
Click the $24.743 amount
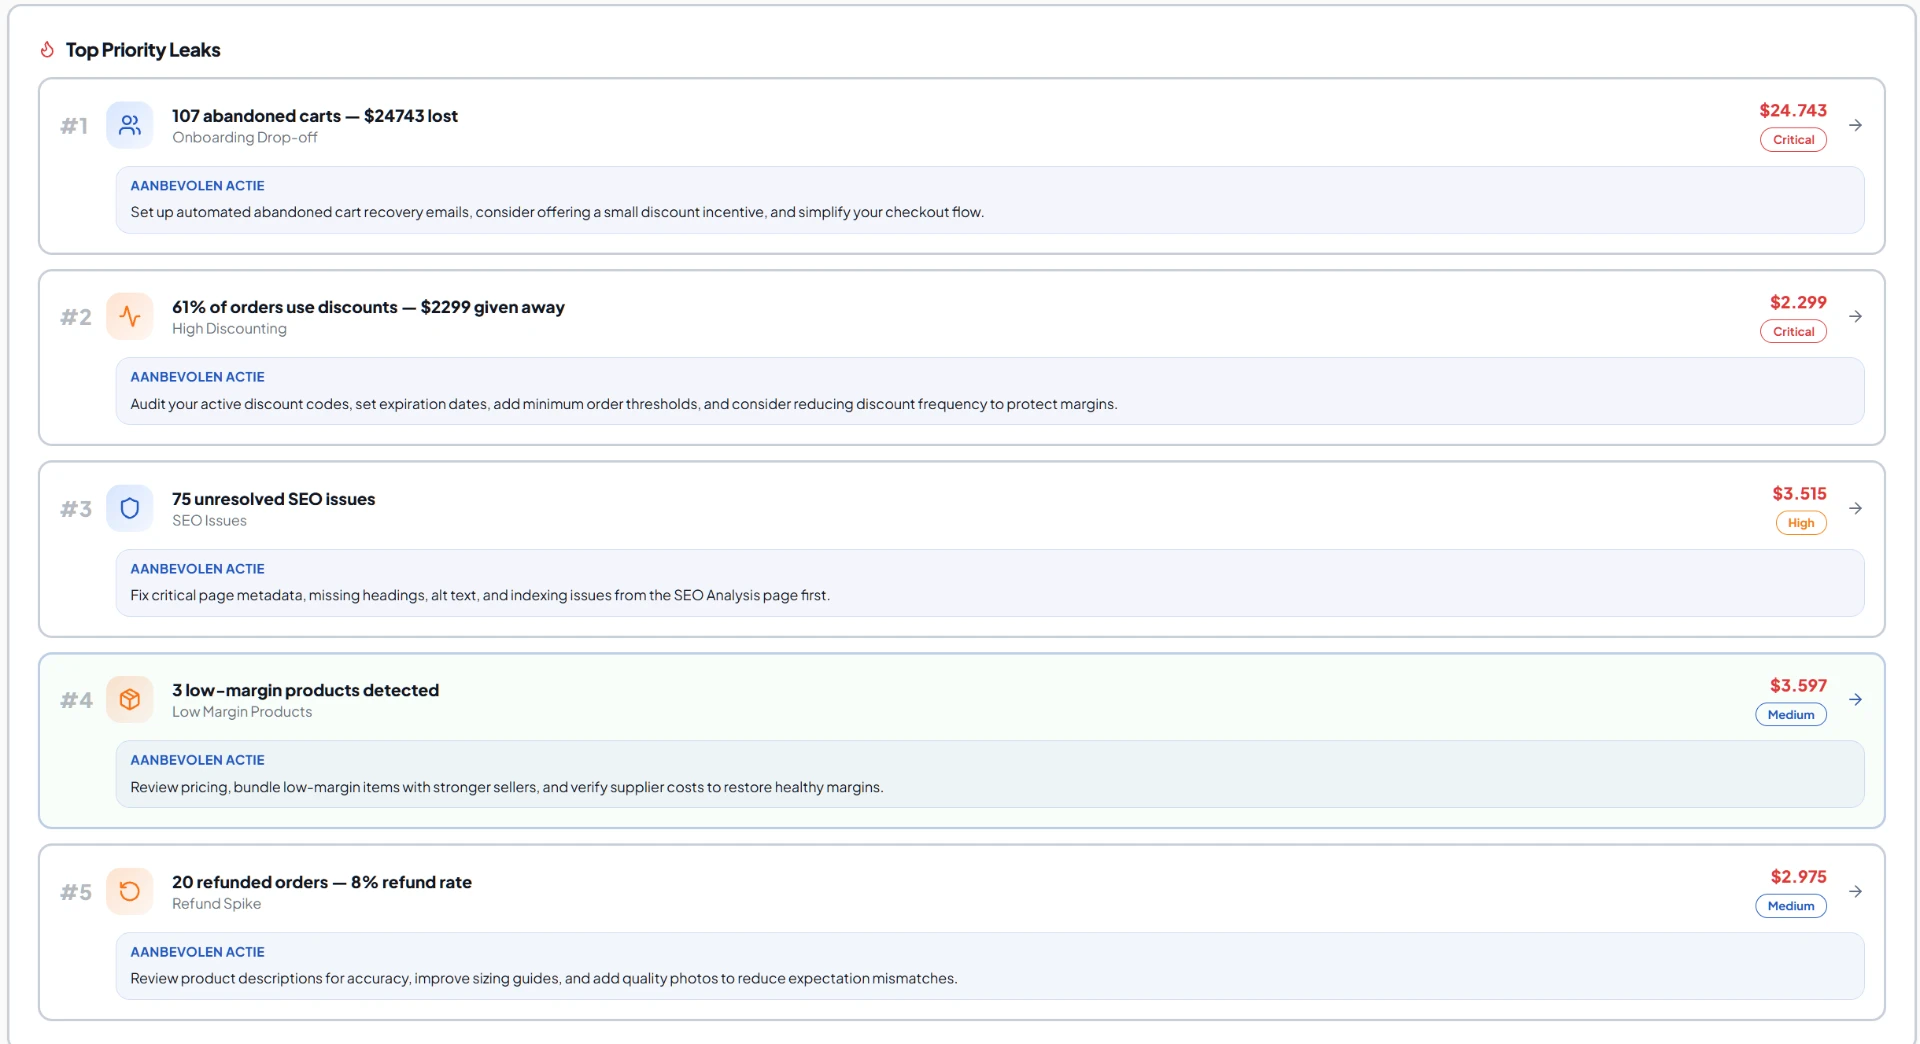coord(1793,110)
